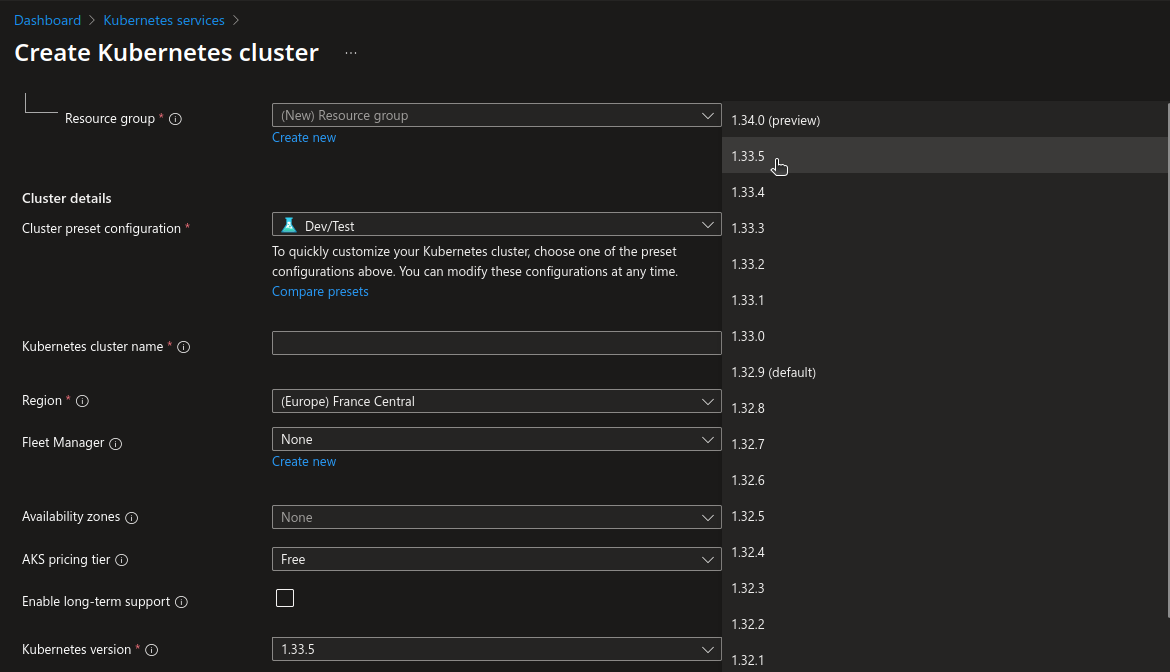1170x672 pixels.
Task: Go to Kubernetes services breadcrumb
Action: [x=164, y=20]
